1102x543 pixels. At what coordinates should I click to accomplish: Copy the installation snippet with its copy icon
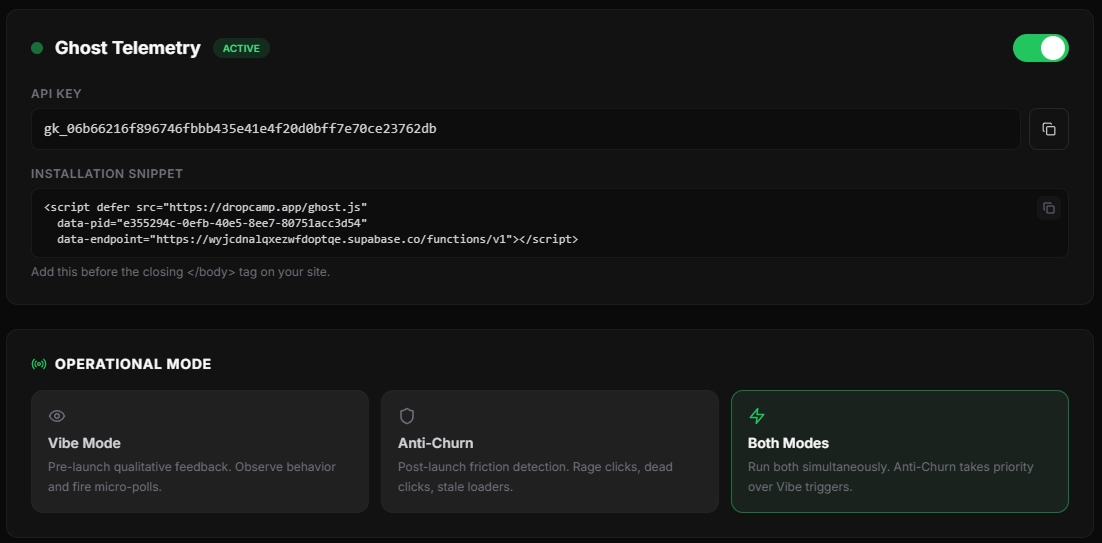1049,208
